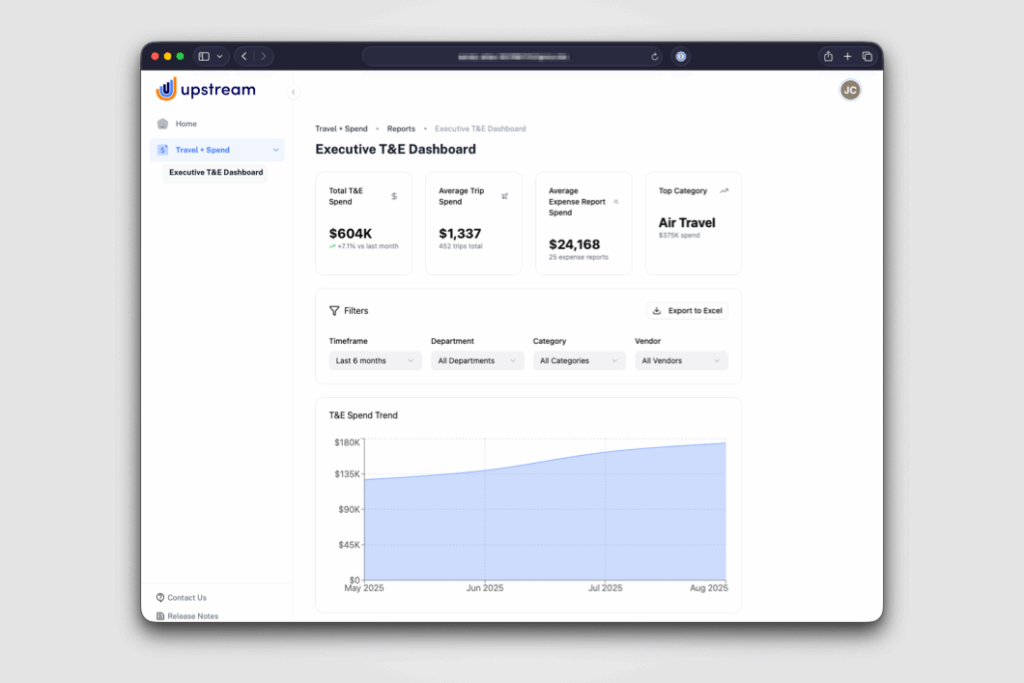Open the All Departments dropdown
The height and width of the screenshot is (683, 1024).
[477, 360]
